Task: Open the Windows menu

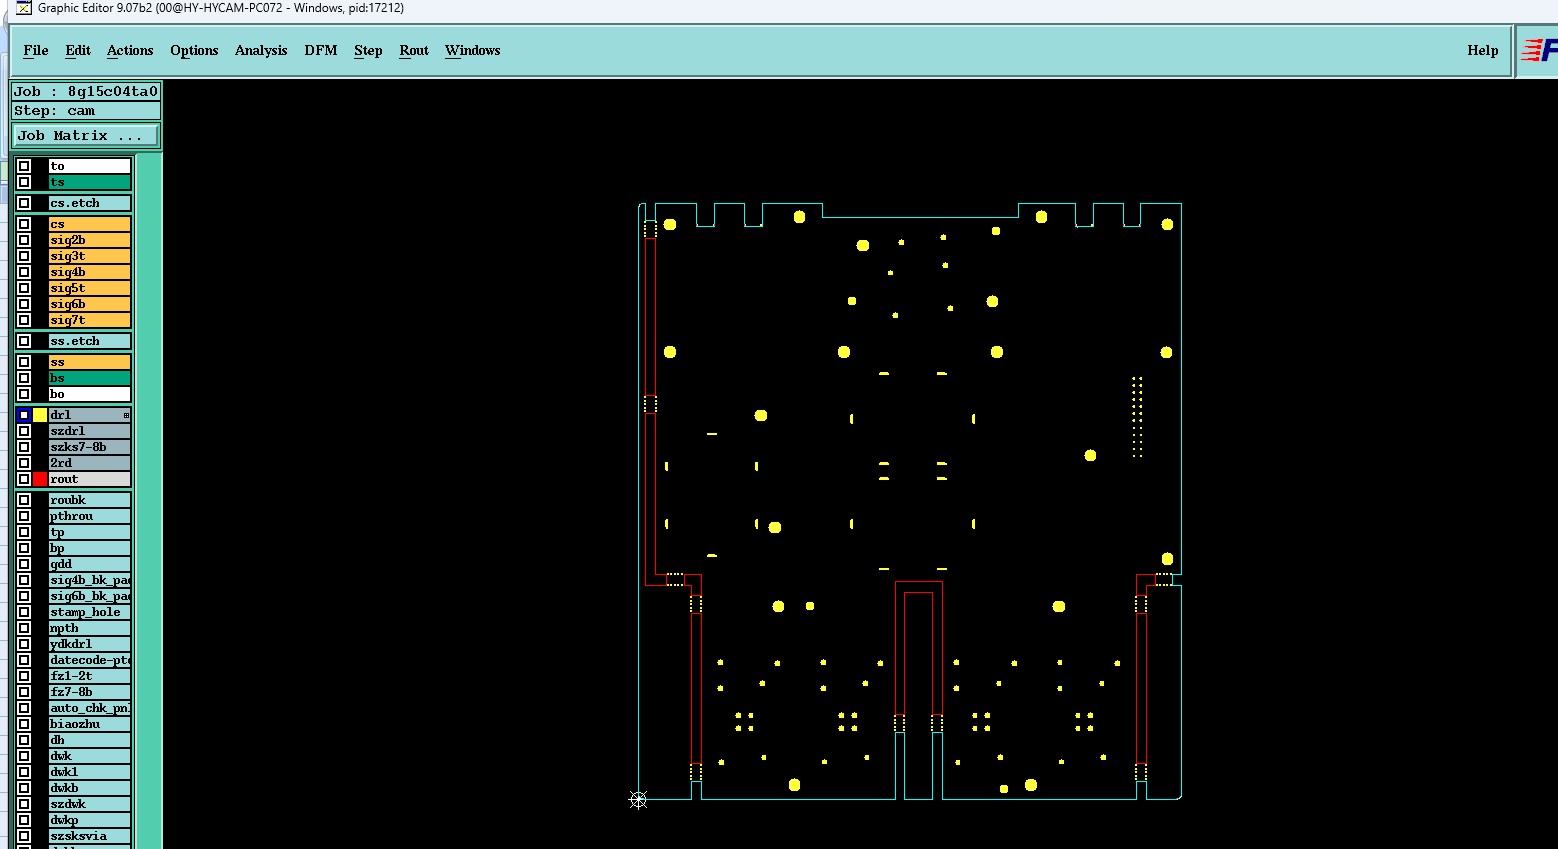Action: pos(473,51)
